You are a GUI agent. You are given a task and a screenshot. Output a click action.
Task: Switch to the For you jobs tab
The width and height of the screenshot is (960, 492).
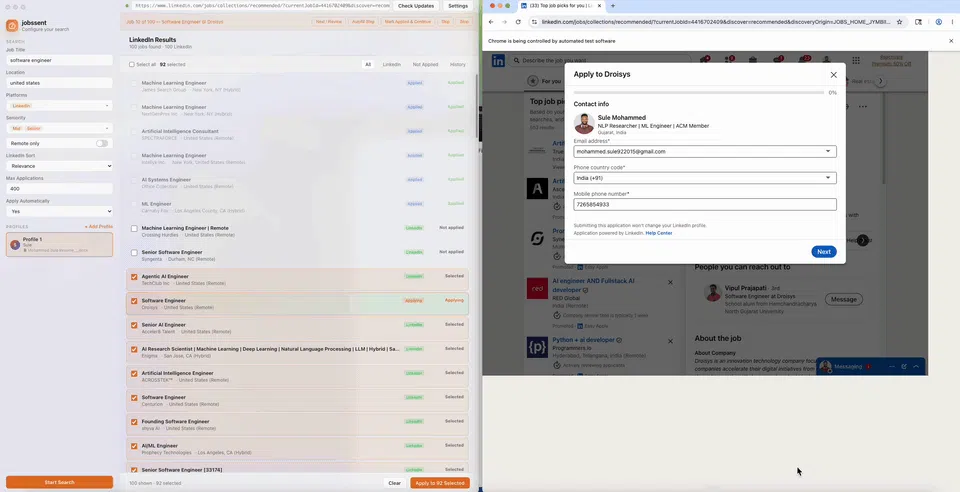coord(545,81)
